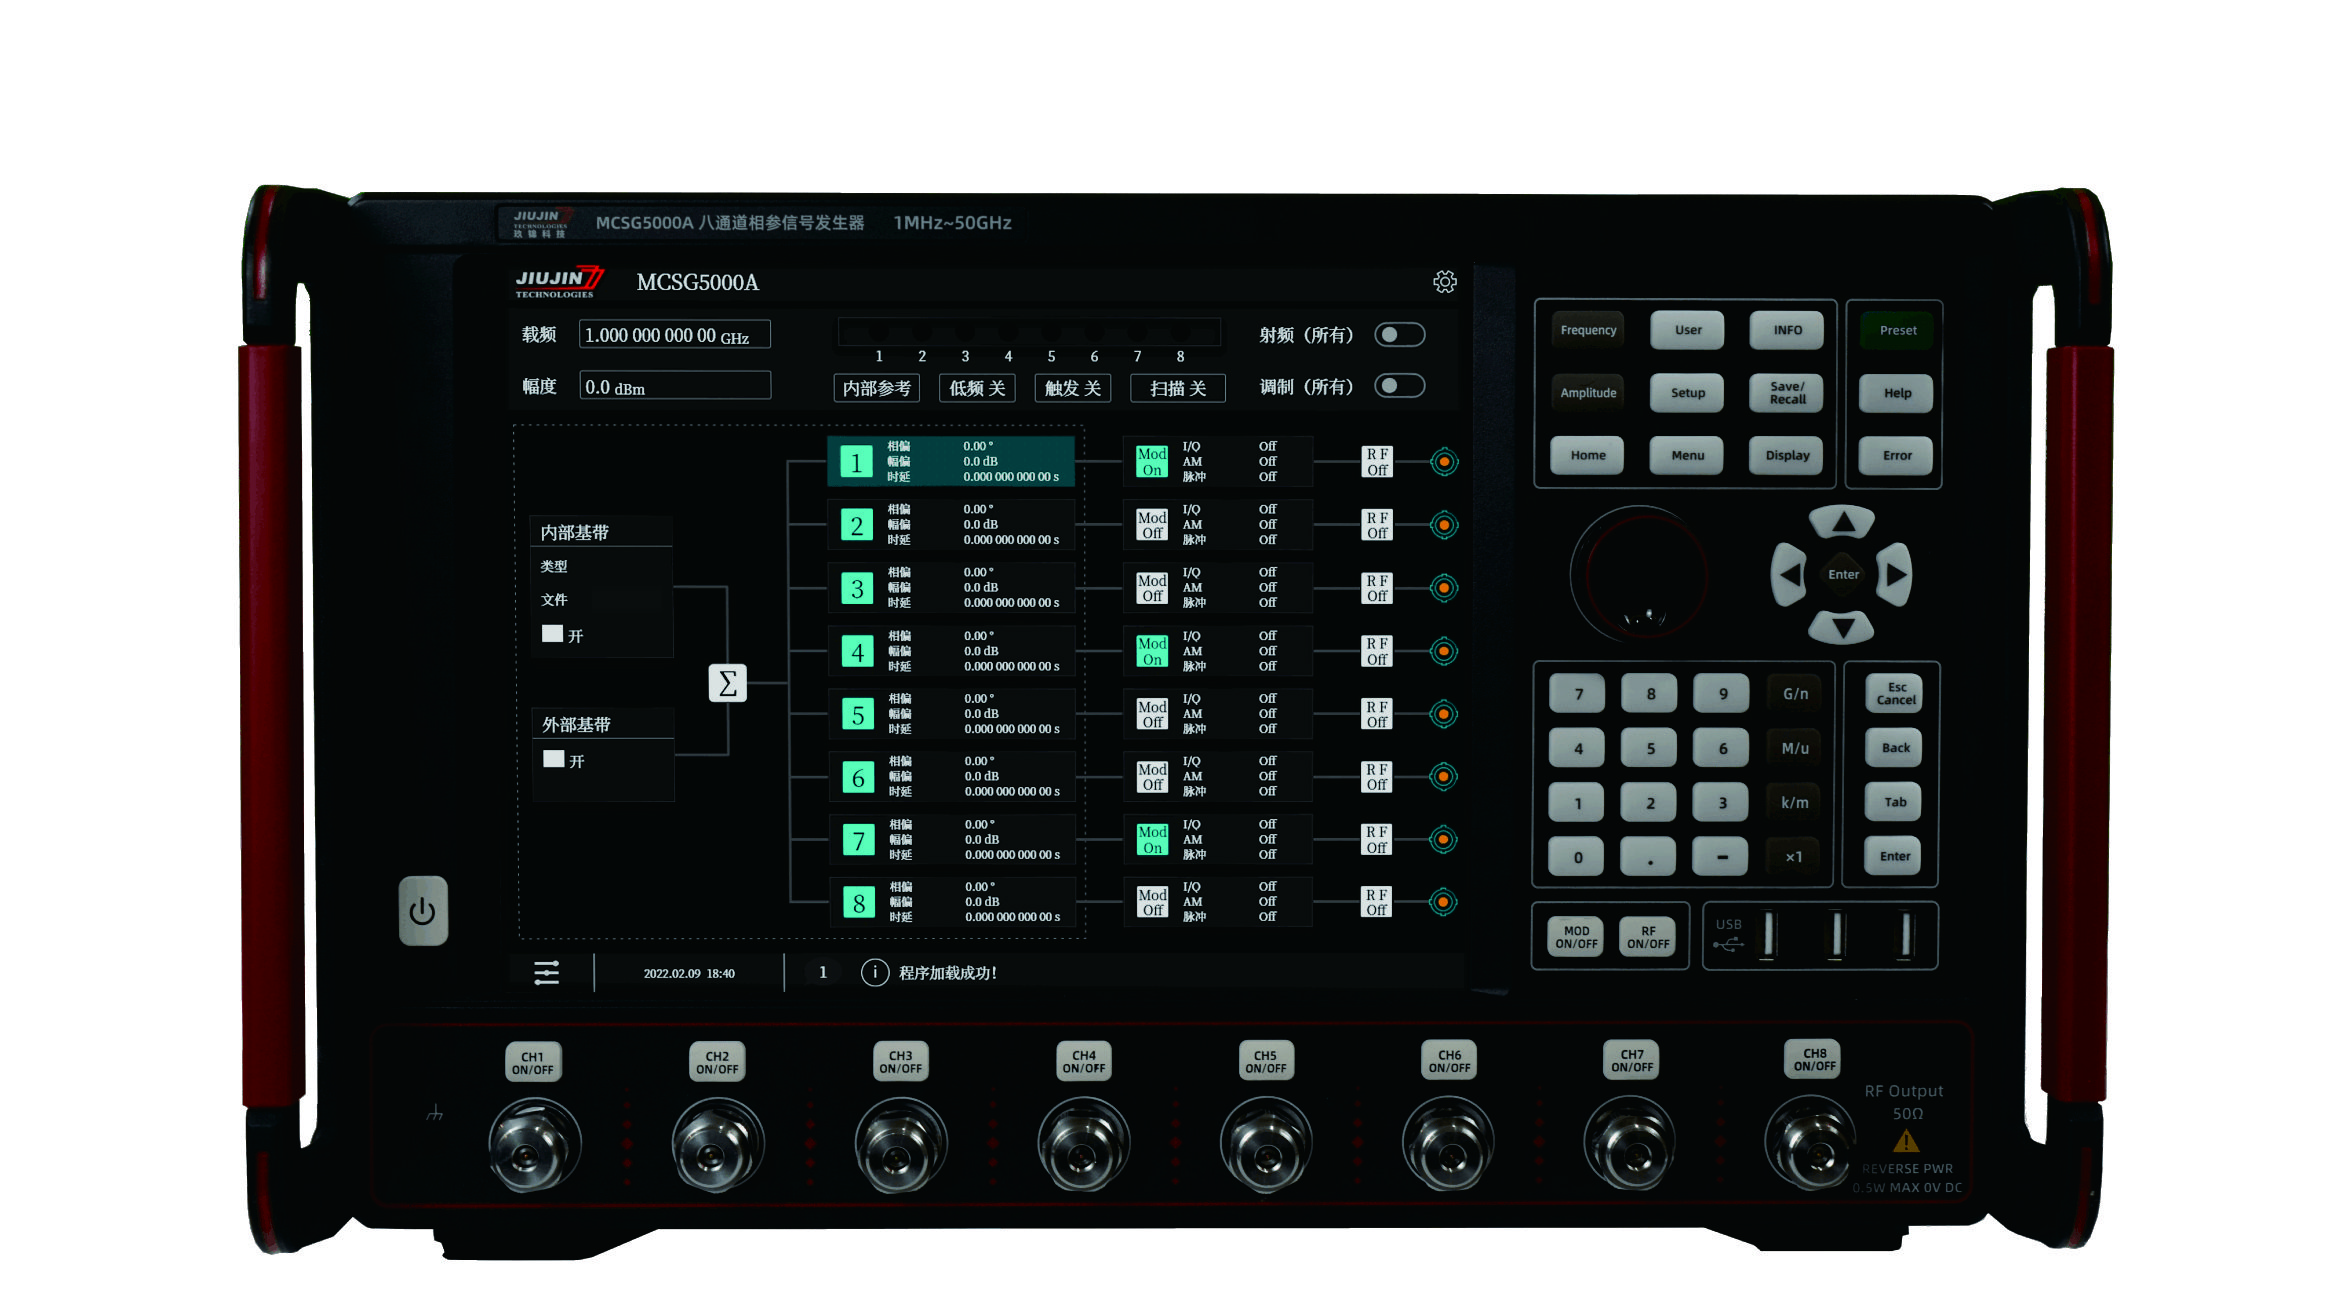Click channel 8 output connector icon
The image size is (2326, 1309).
[1443, 902]
